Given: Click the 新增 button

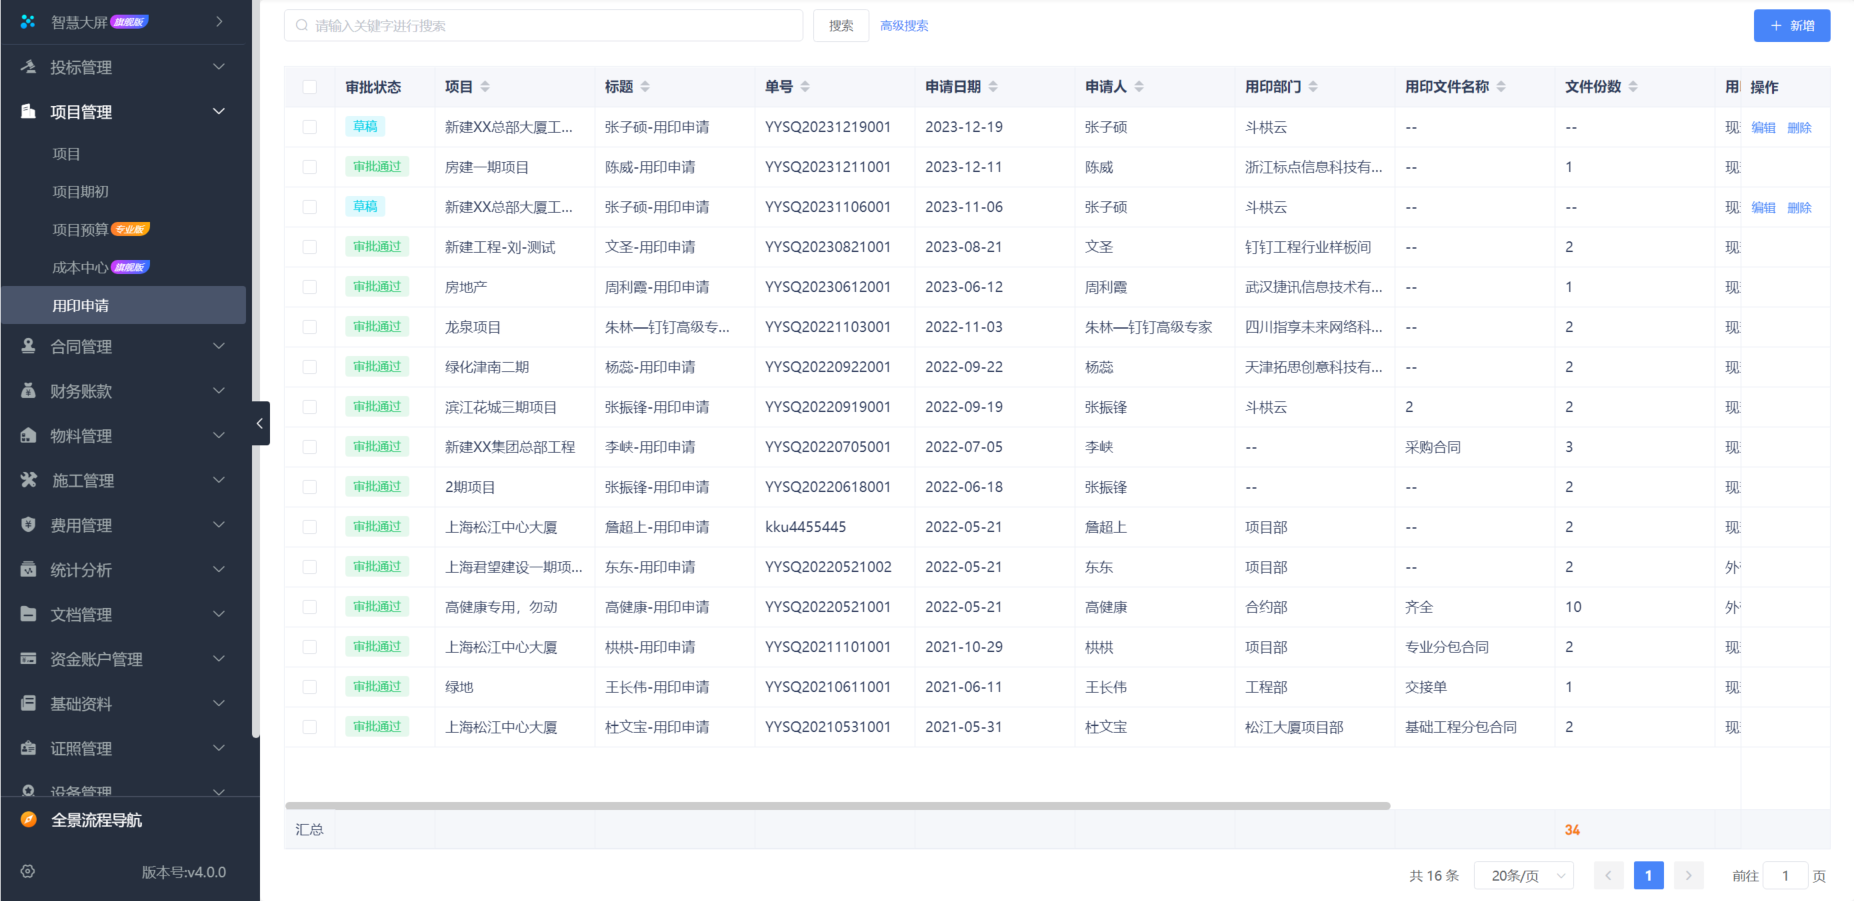Looking at the screenshot, I should [1791, 25].
